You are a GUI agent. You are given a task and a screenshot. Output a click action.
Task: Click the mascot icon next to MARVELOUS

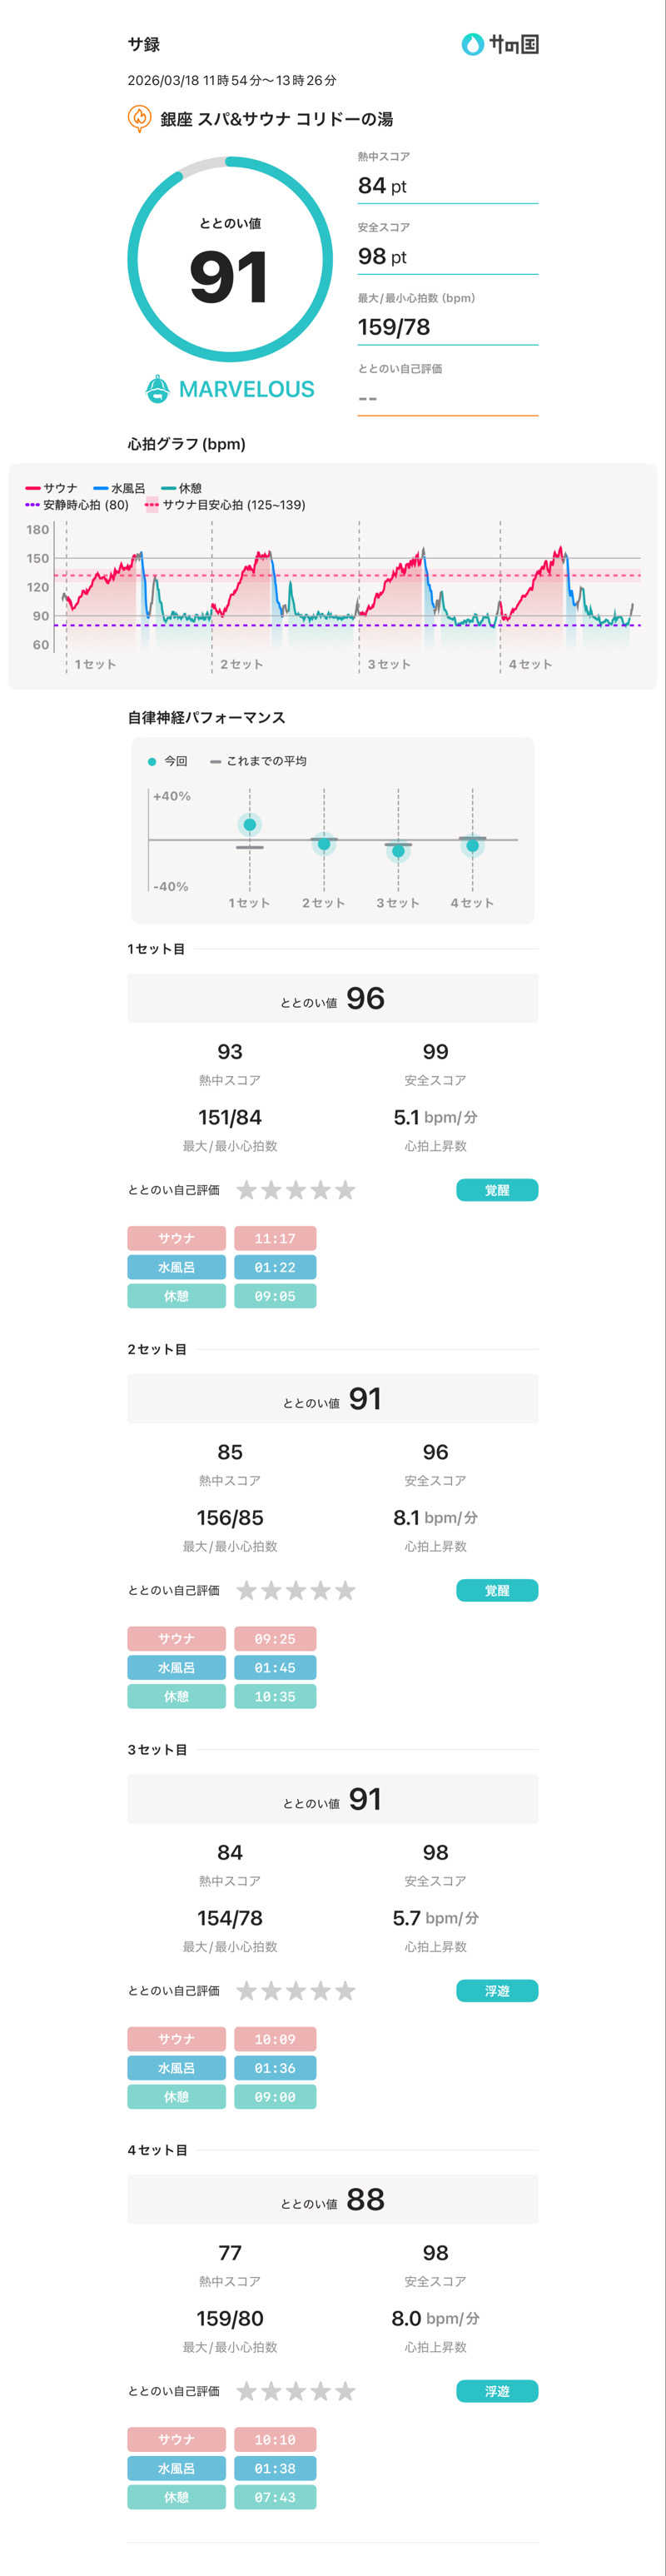click(157, 389)
